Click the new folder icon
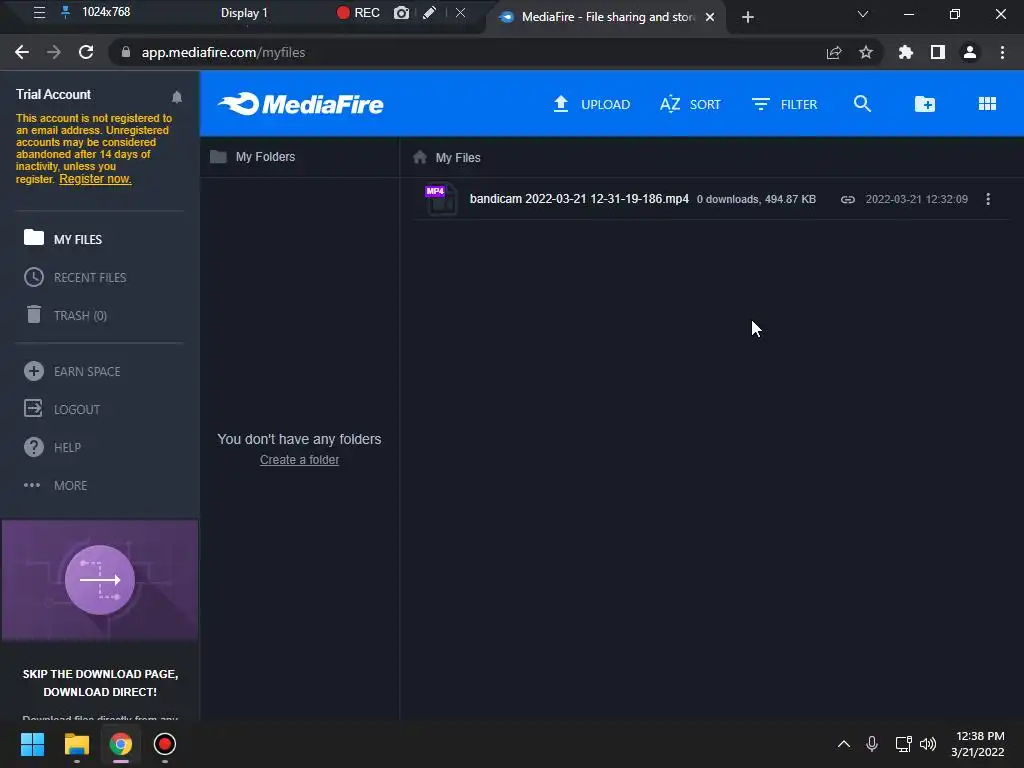This screenshot has width=1024, height=768. click(925, 104)
